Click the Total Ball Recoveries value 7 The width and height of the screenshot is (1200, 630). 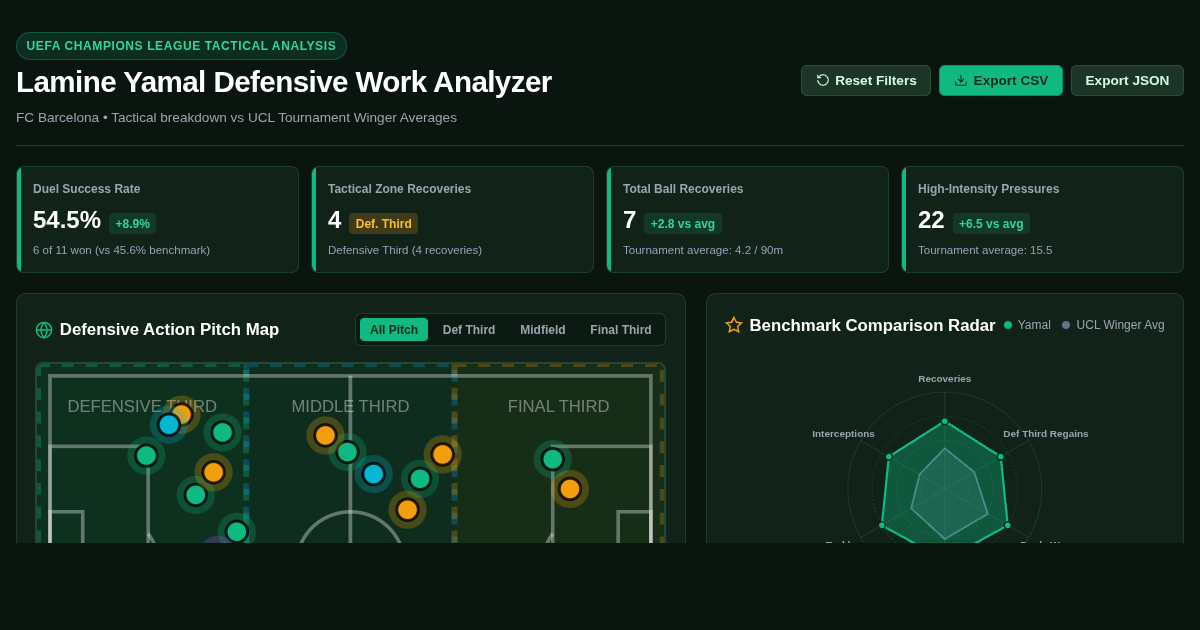(630, 220)
